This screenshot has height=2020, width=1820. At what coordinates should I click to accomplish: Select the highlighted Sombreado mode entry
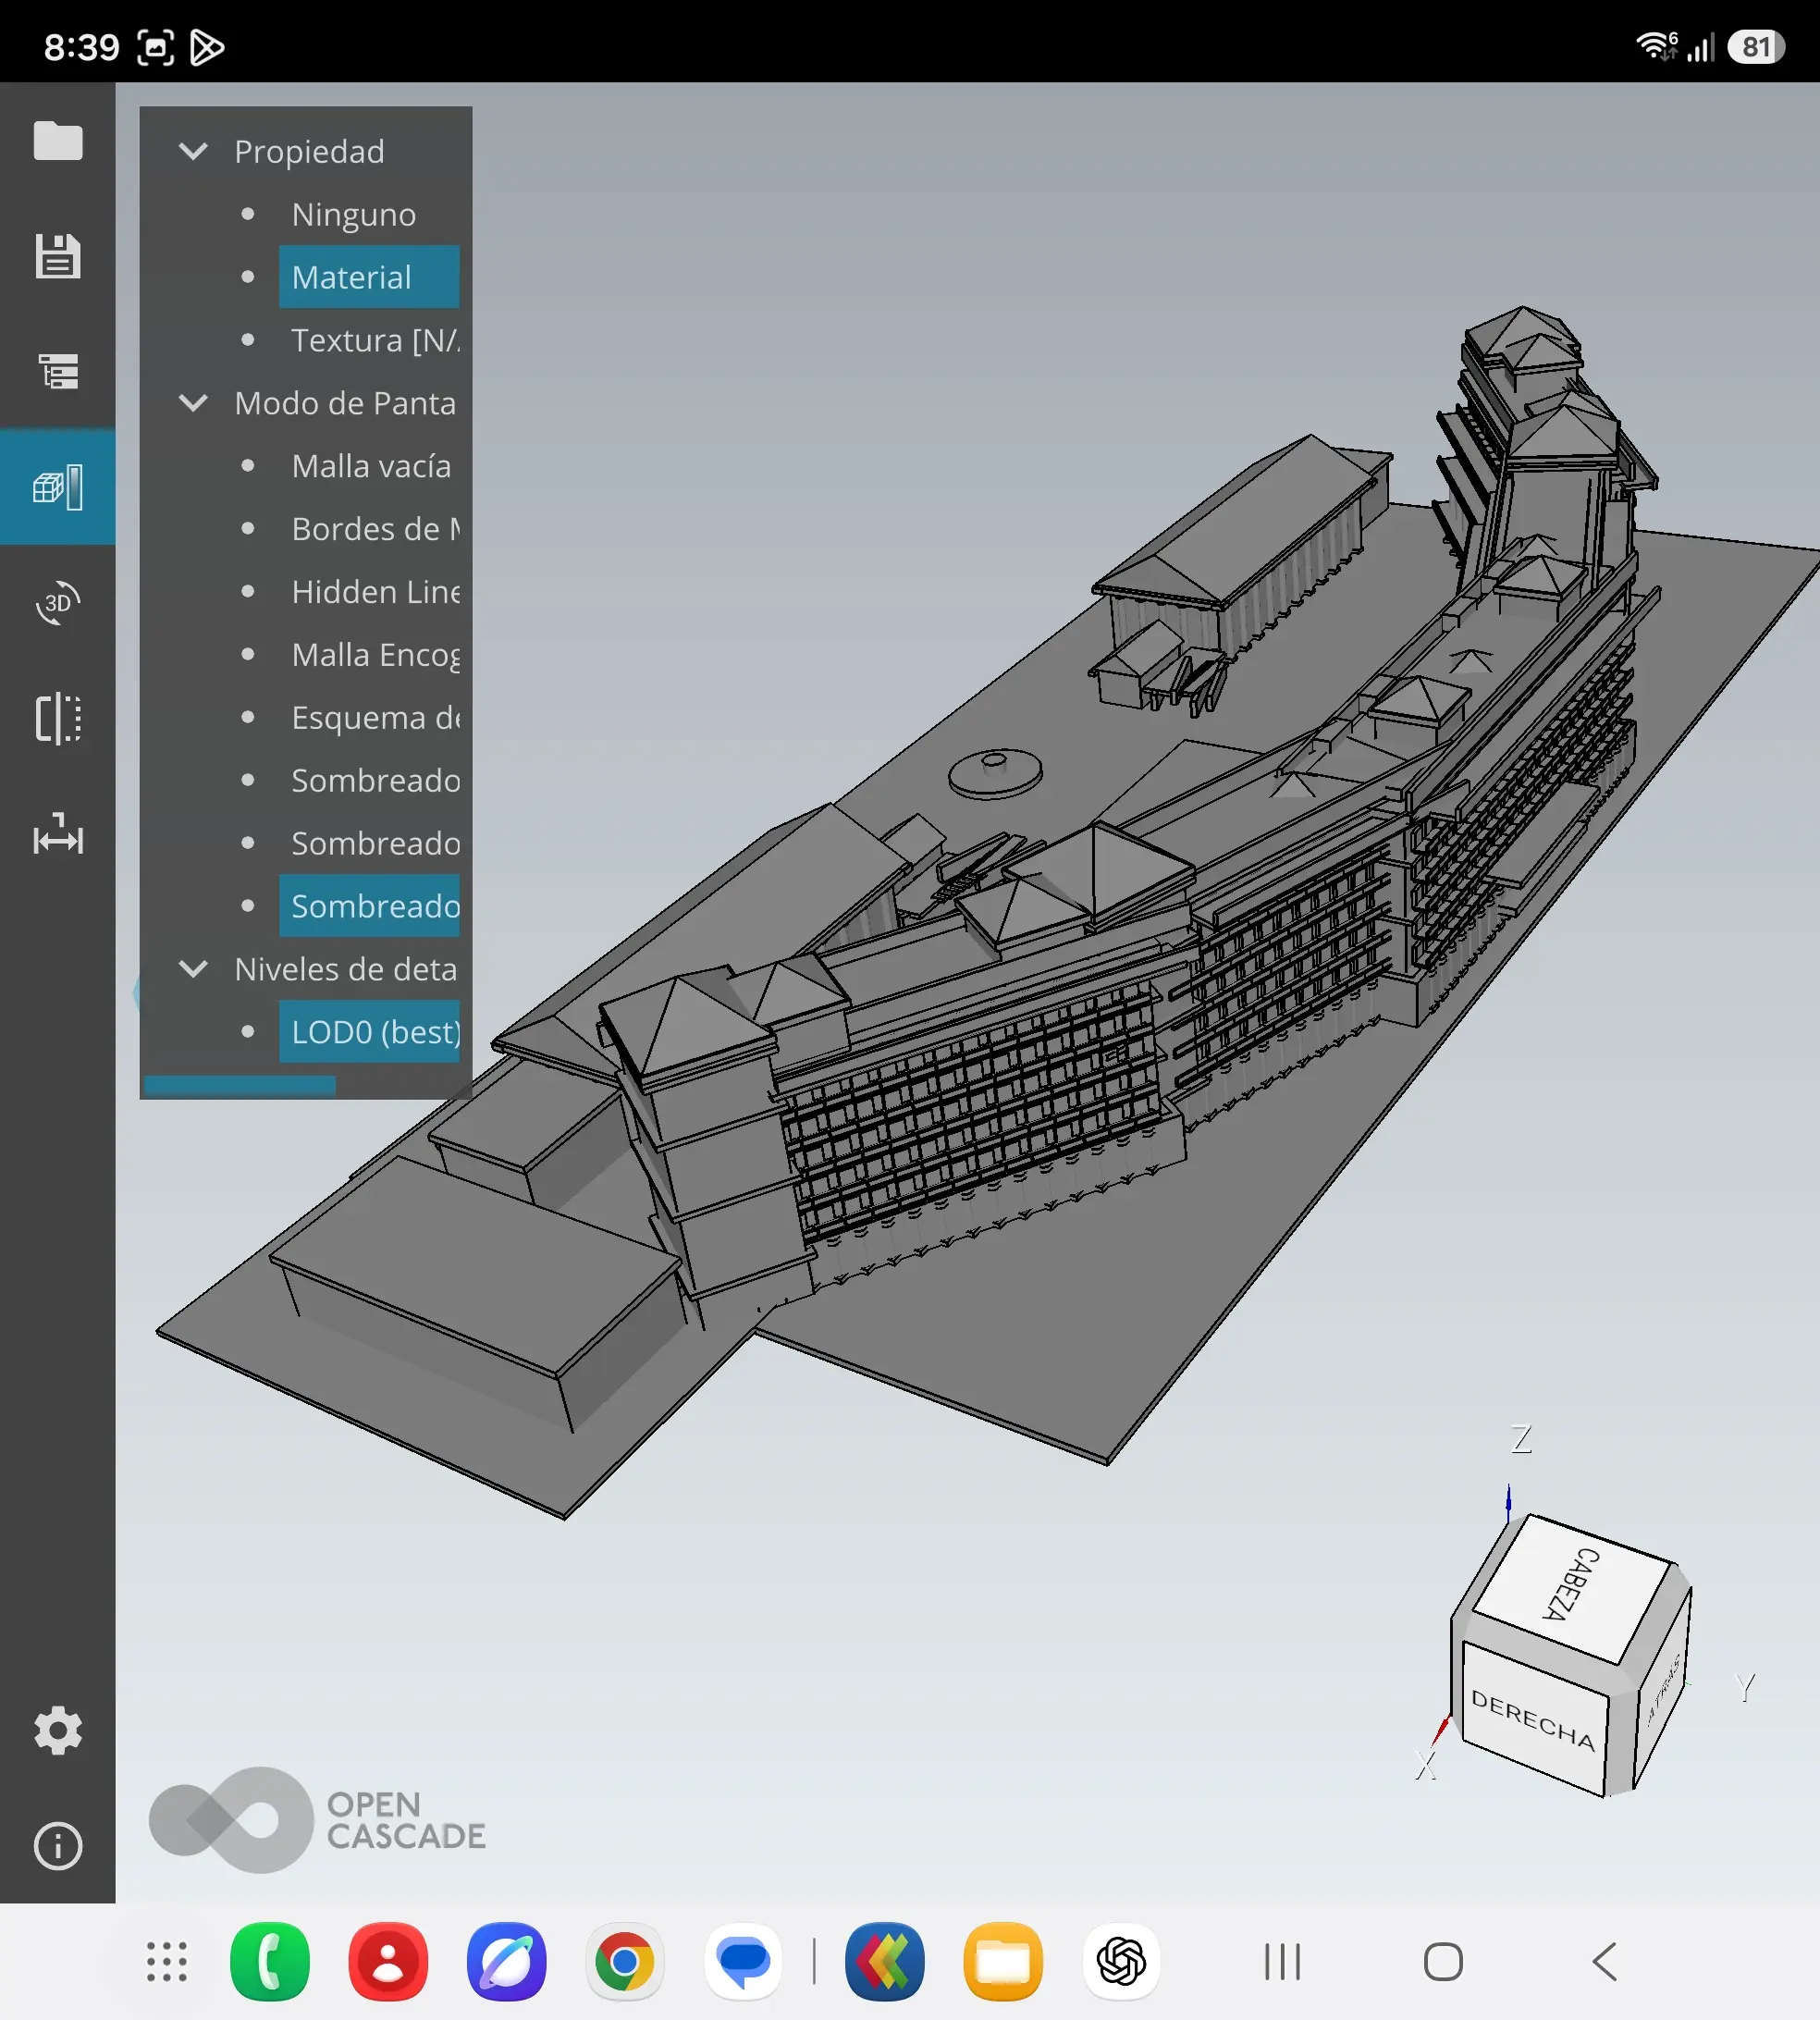click(369, 906)
